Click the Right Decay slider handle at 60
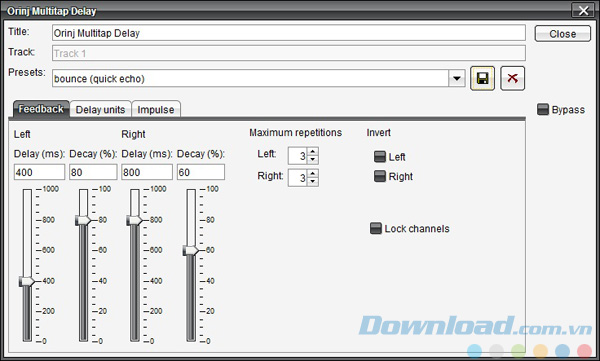 click(191, 251)
